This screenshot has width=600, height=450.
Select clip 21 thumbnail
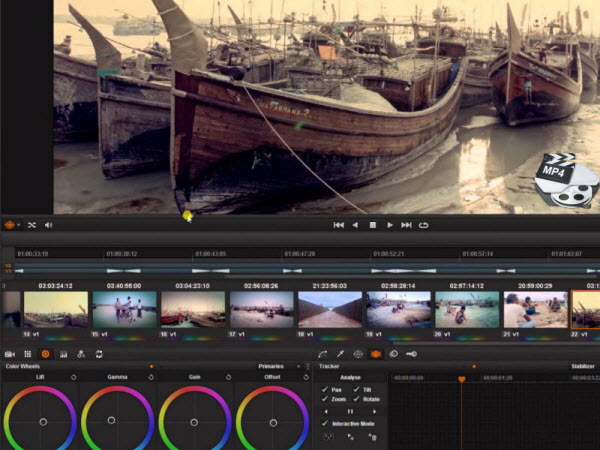coord(535,310)
